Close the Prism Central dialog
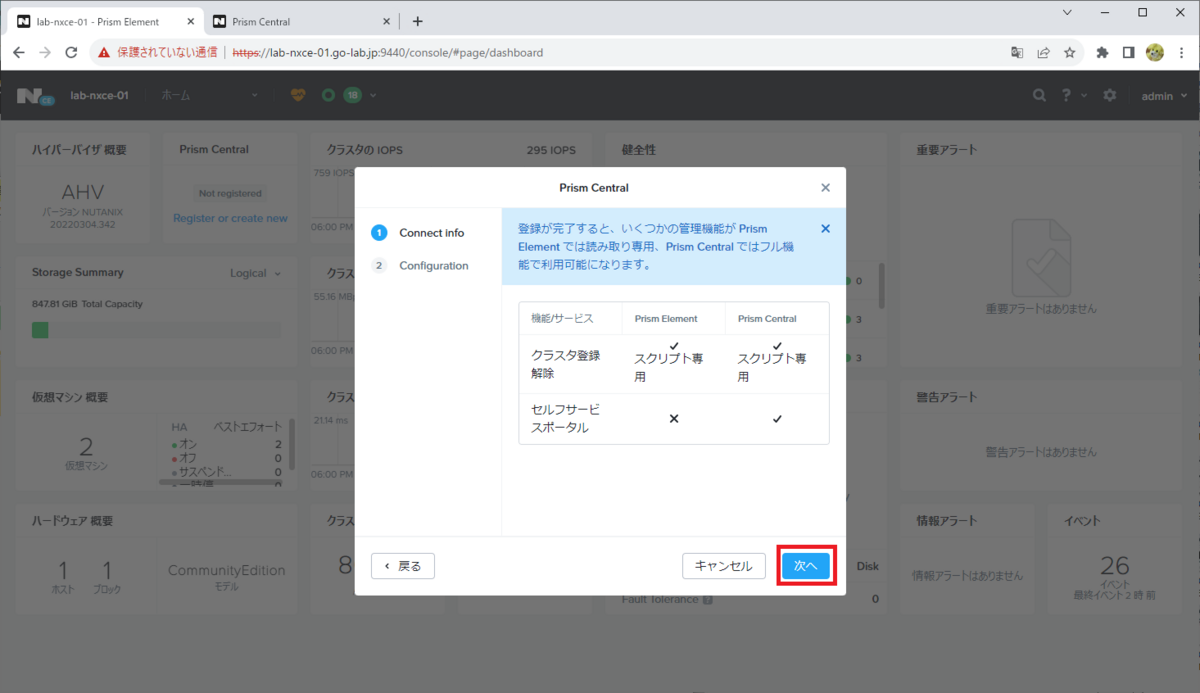Viewport: 1200px width, 693px height. pyautogui.click(x=825, y=187)
